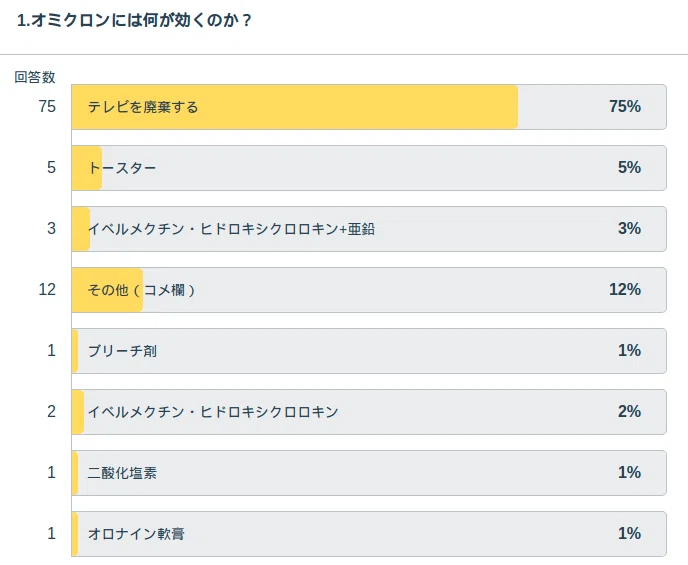Viewport: 688px width, 565px height.
Task: Select the 'トースター' poll bar
Action: pyautogui.click(x=369, y=168)
